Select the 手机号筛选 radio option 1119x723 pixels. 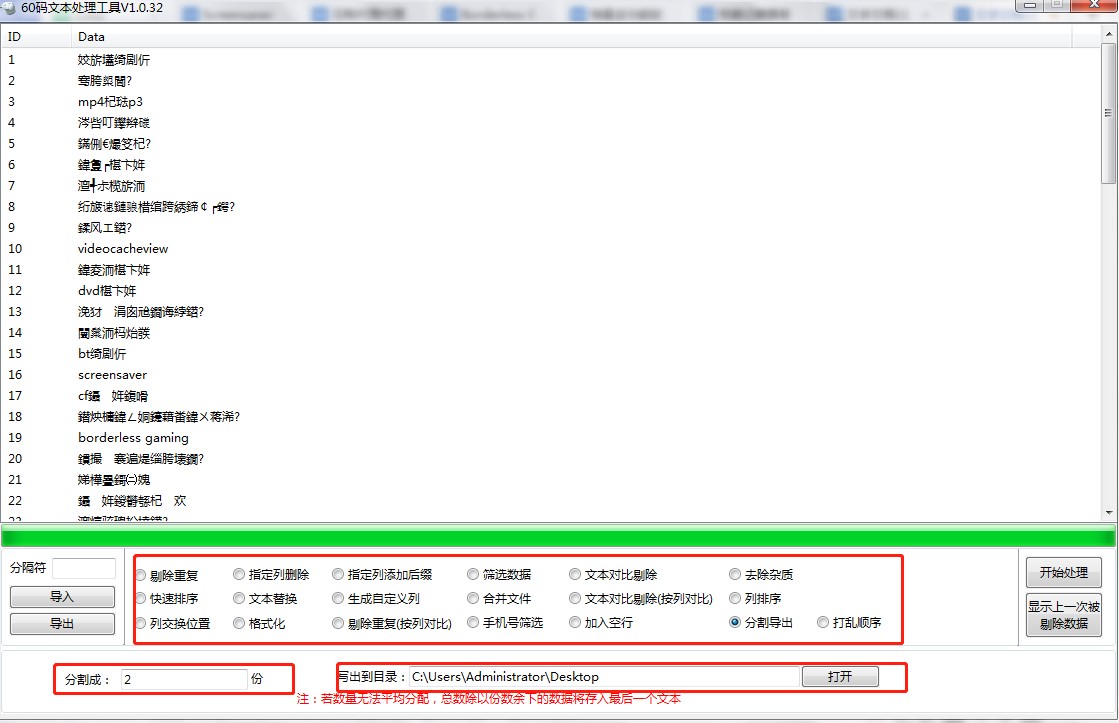click(505, 622)
